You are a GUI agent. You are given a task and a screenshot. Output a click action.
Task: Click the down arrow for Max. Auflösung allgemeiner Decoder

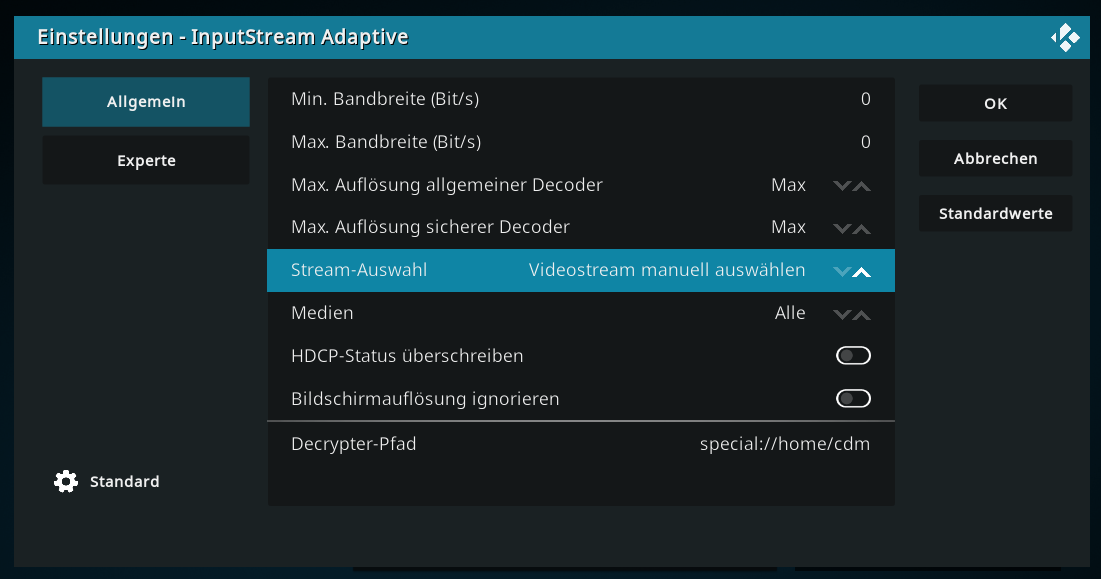842,186
